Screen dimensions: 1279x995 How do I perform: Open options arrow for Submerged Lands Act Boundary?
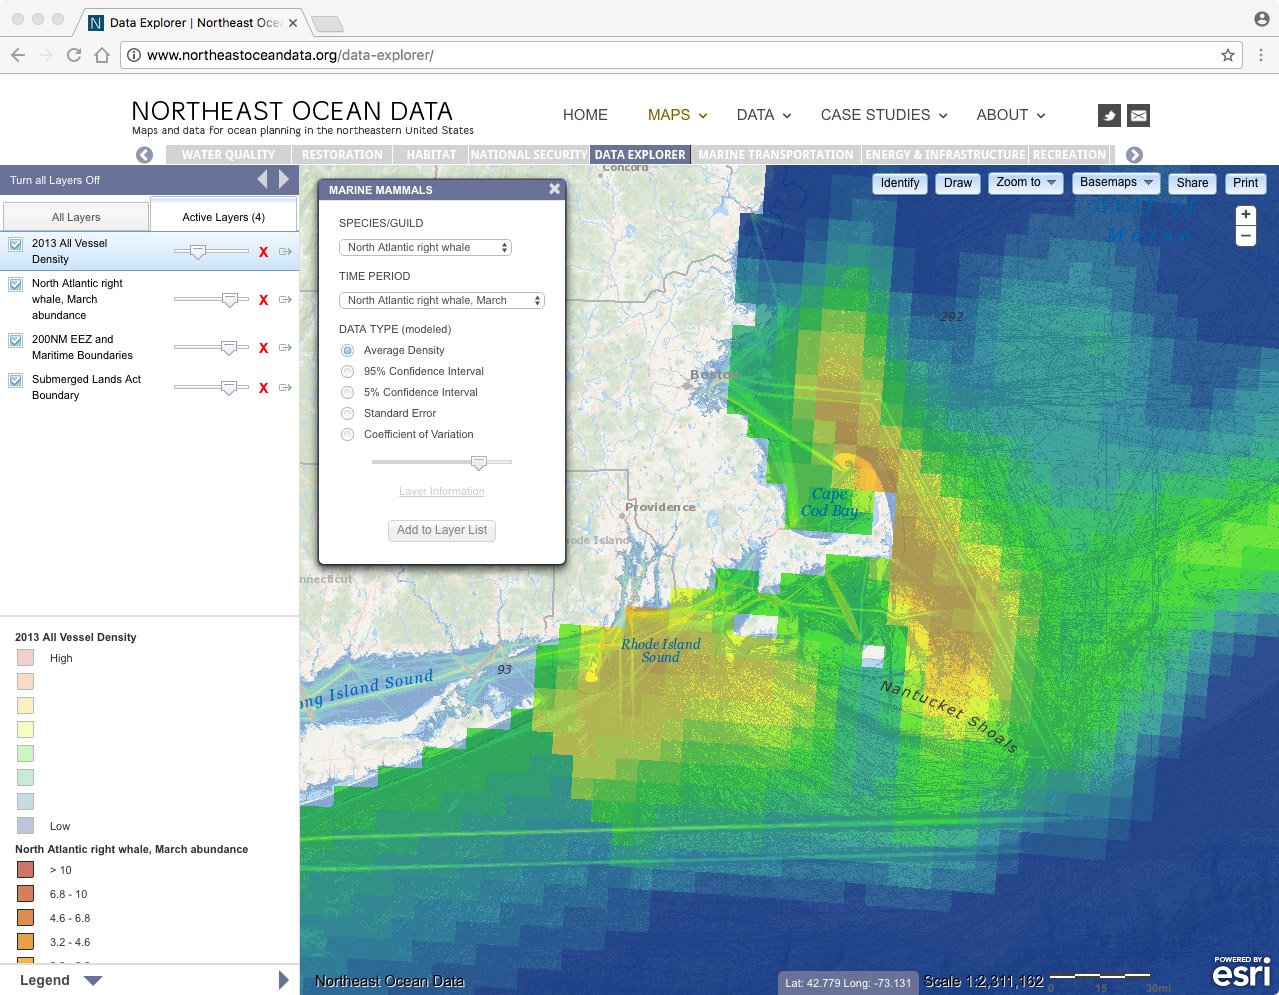(285, 388)
